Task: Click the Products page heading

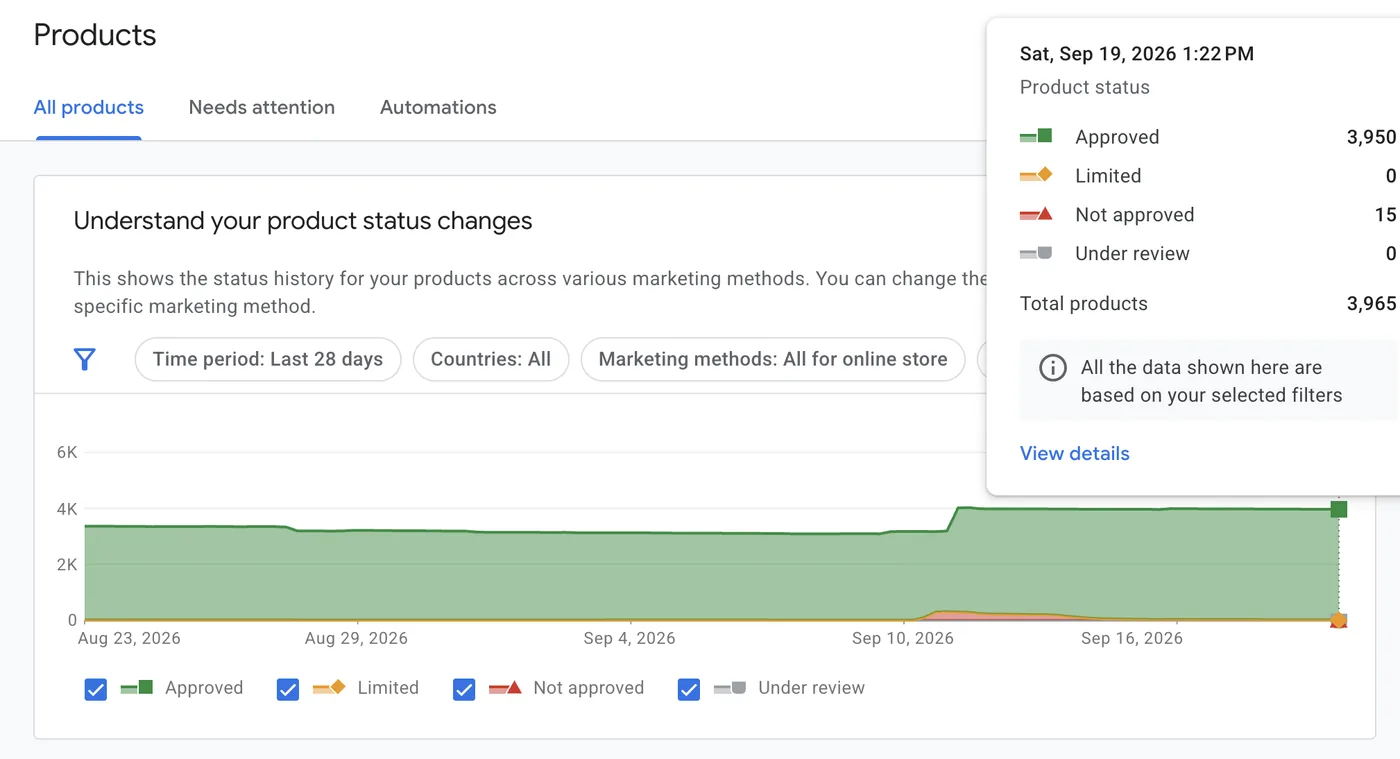Action: click(x=95, y=35)
